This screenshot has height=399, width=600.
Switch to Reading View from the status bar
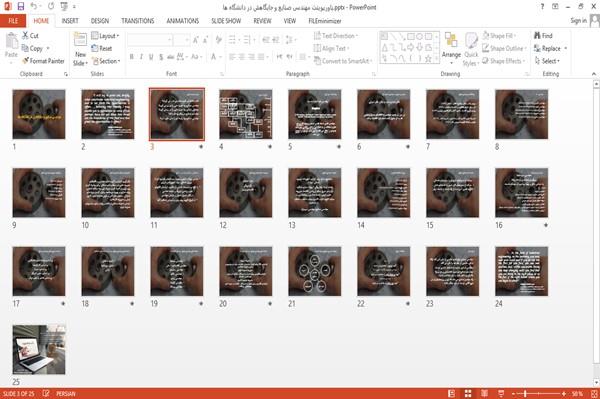[484, 394]
